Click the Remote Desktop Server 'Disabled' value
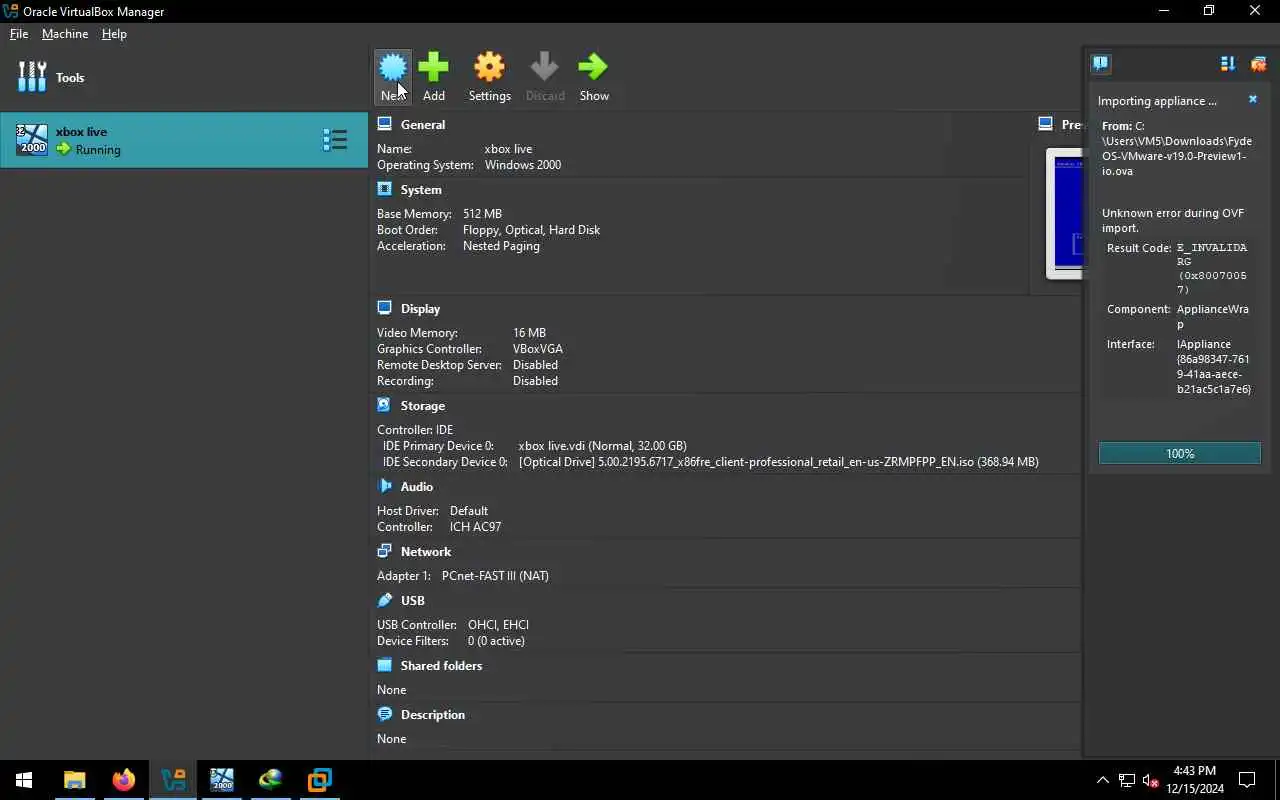Screen dimensions: 1280x800 [x=535, y=365]
